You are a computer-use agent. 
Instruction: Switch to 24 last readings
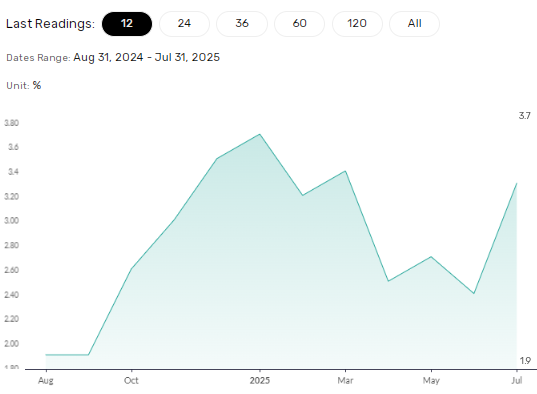tap(184, 24)
